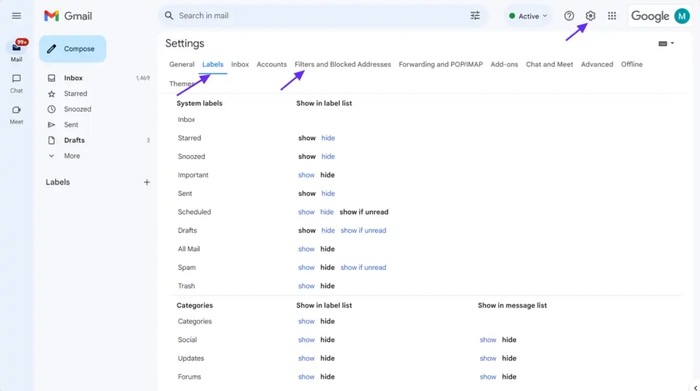
Task: Click the Compose button
Action: tap(72, 49)
